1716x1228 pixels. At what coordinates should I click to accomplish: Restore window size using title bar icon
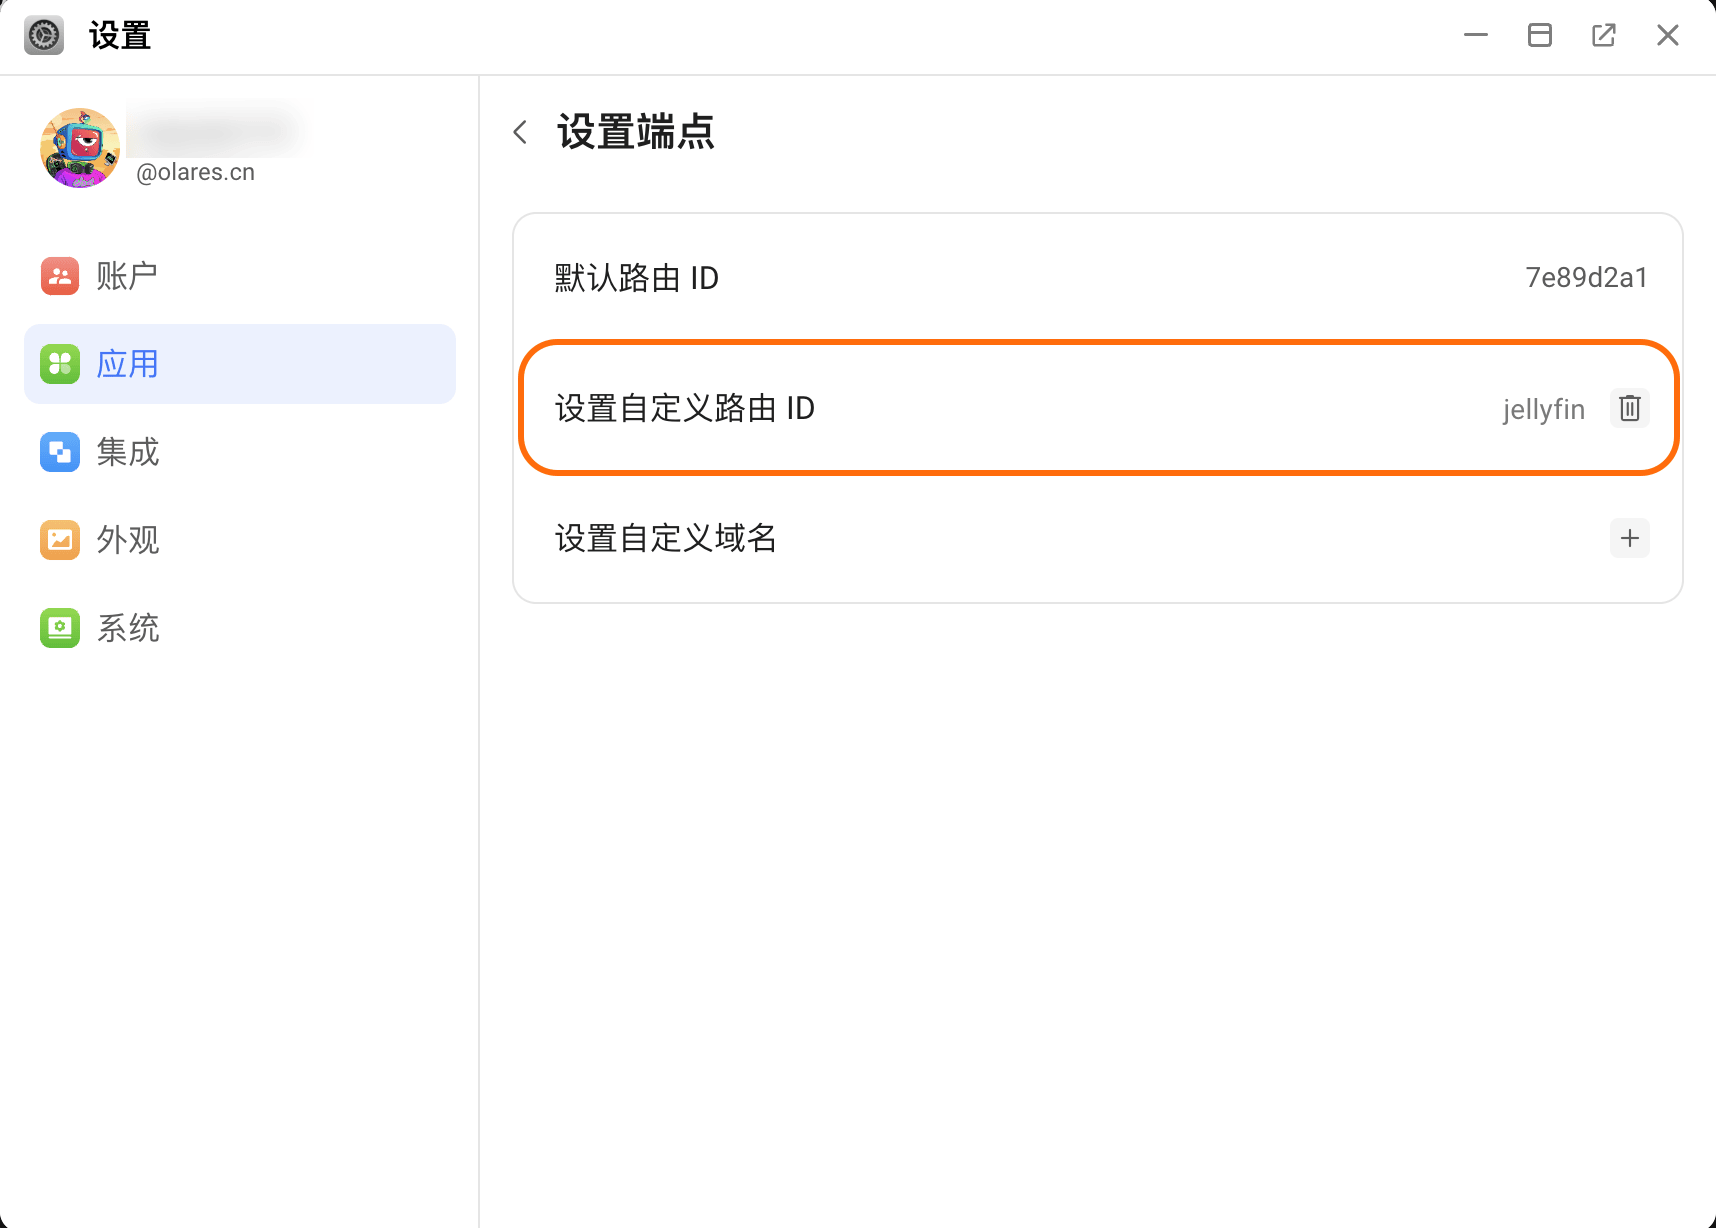point(1539,34)
